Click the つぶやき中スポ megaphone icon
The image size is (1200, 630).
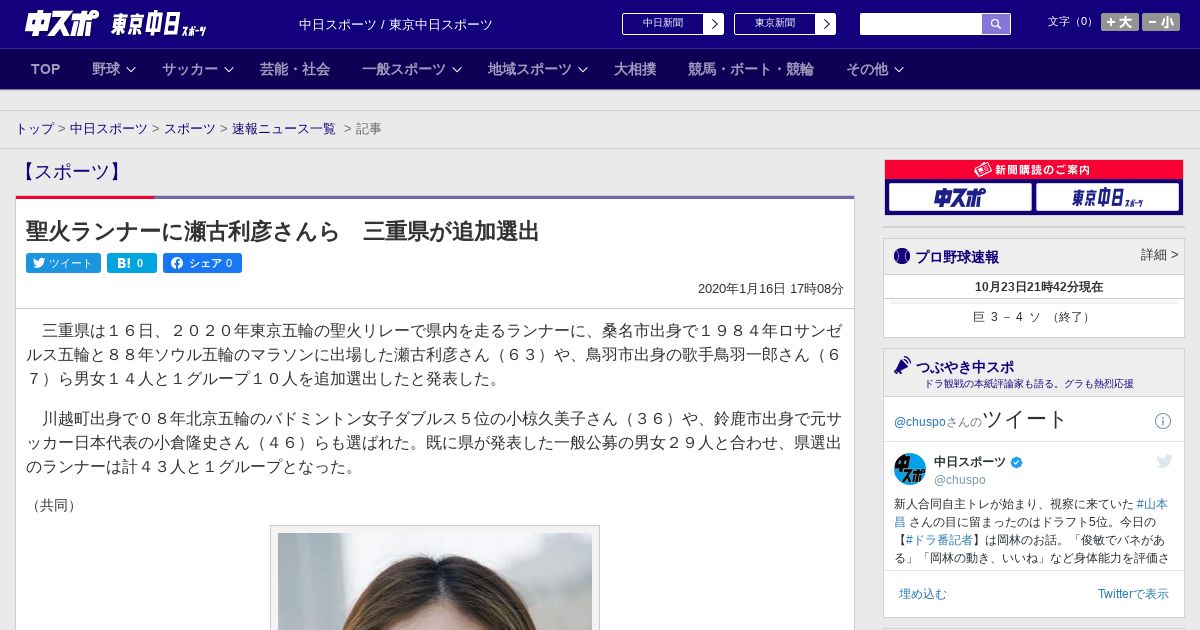902,365
